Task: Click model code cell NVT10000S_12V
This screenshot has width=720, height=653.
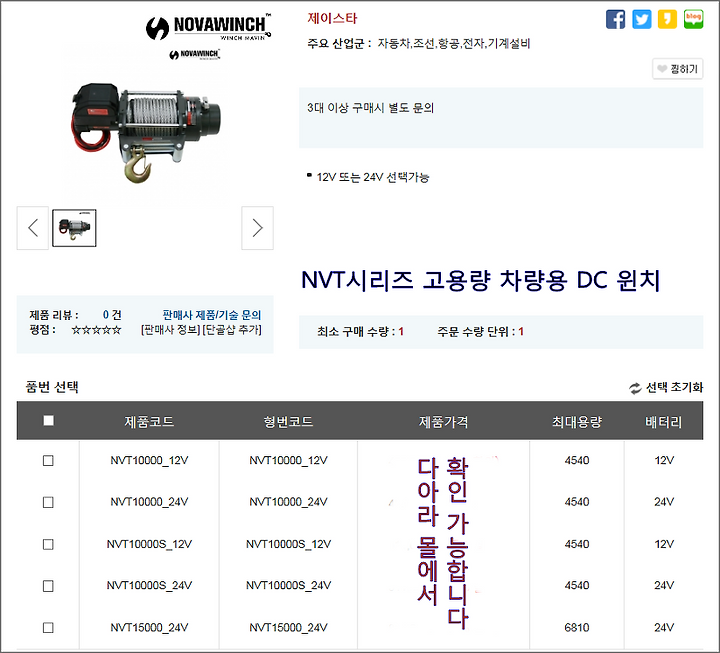Action: pyautogui.click(x=288, y=544)
